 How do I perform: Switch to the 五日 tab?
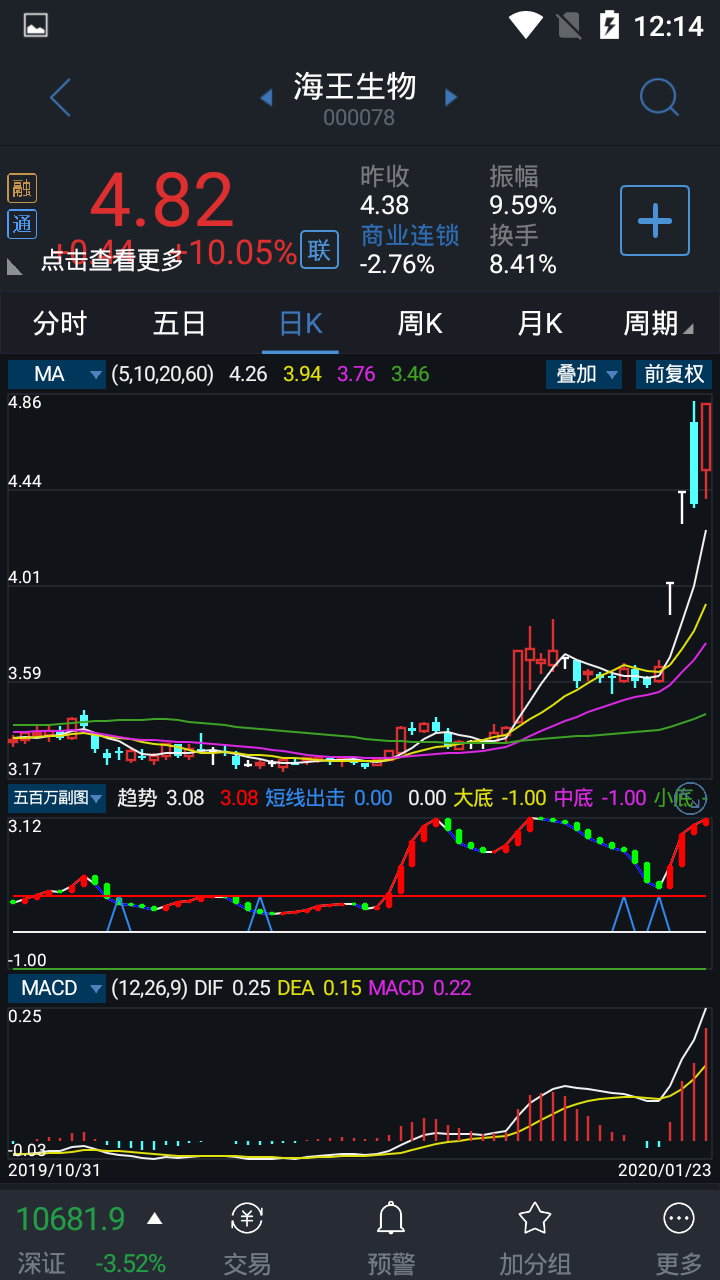pos(180,323)
